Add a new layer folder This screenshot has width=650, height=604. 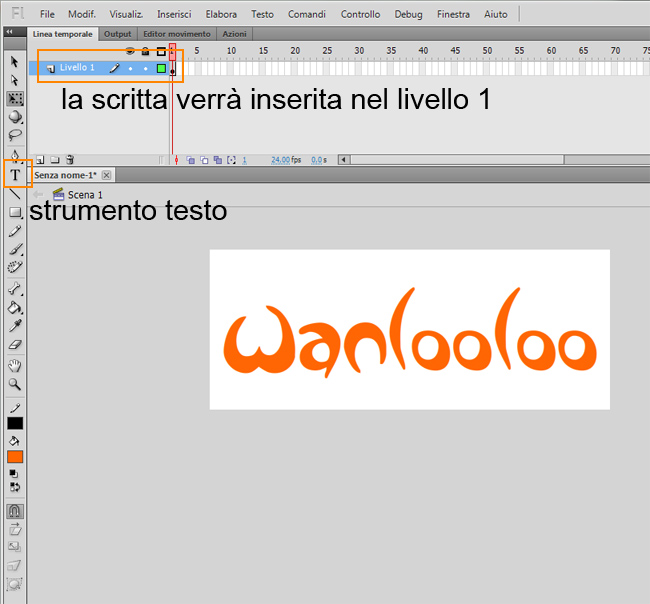click(x=55, y=160)
